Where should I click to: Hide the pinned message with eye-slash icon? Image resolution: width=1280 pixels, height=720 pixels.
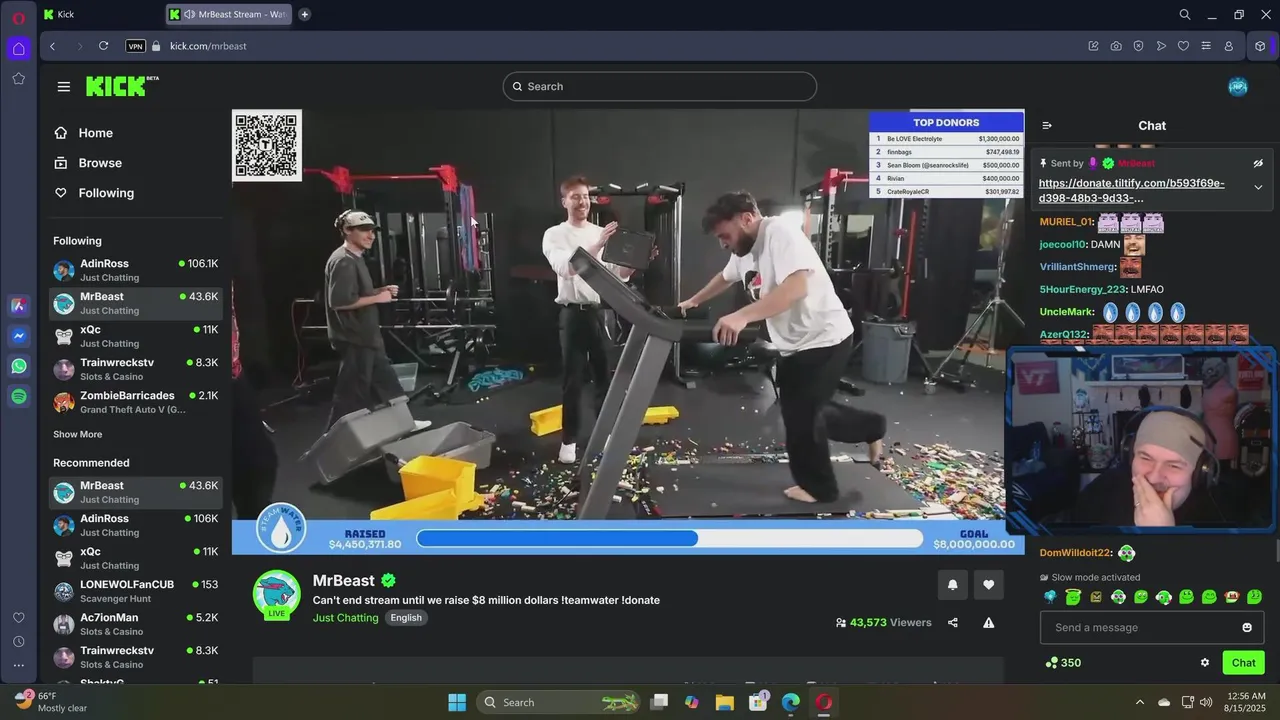[x=1258, y=163]
